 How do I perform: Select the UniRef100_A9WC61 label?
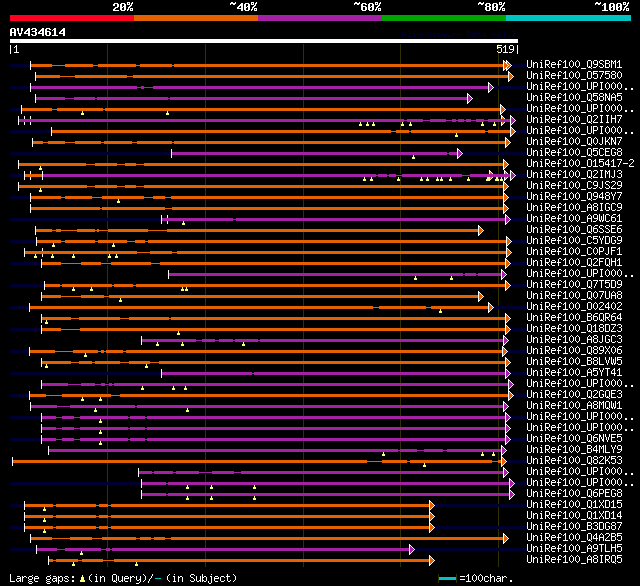click(574, 219)
